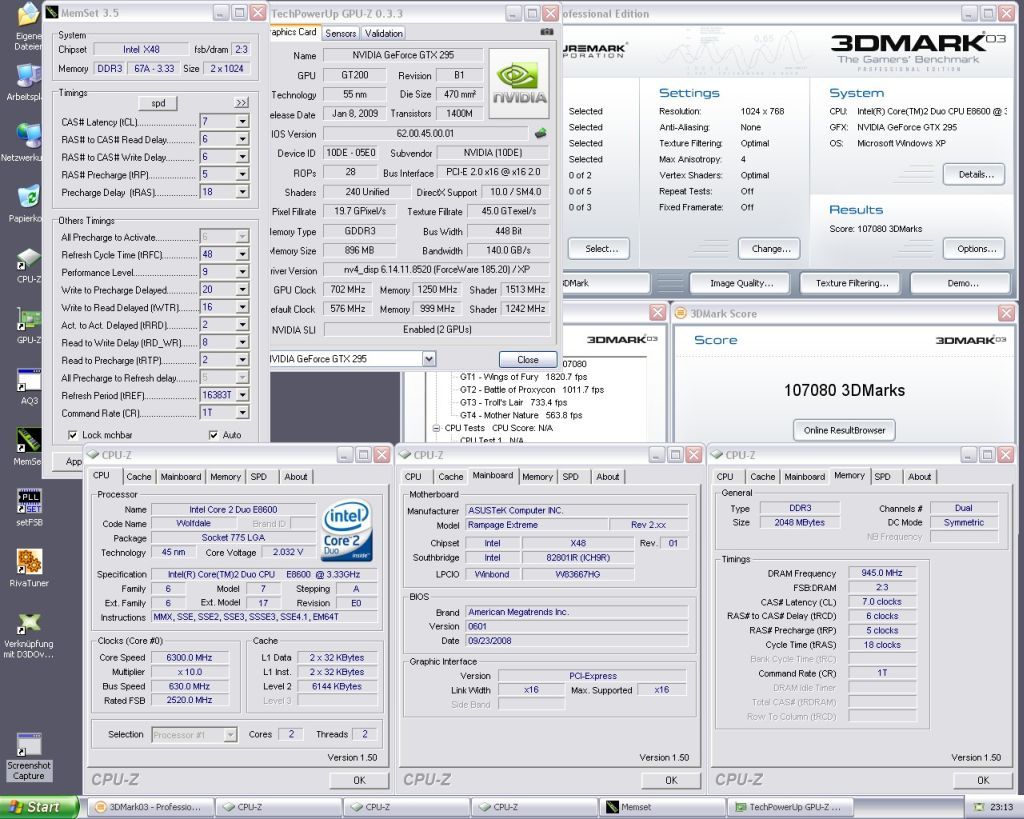Viewport: 1024px width, 819px height.
Task: Click the Texture Filtering... button
Action: click(x=852, y=283)
